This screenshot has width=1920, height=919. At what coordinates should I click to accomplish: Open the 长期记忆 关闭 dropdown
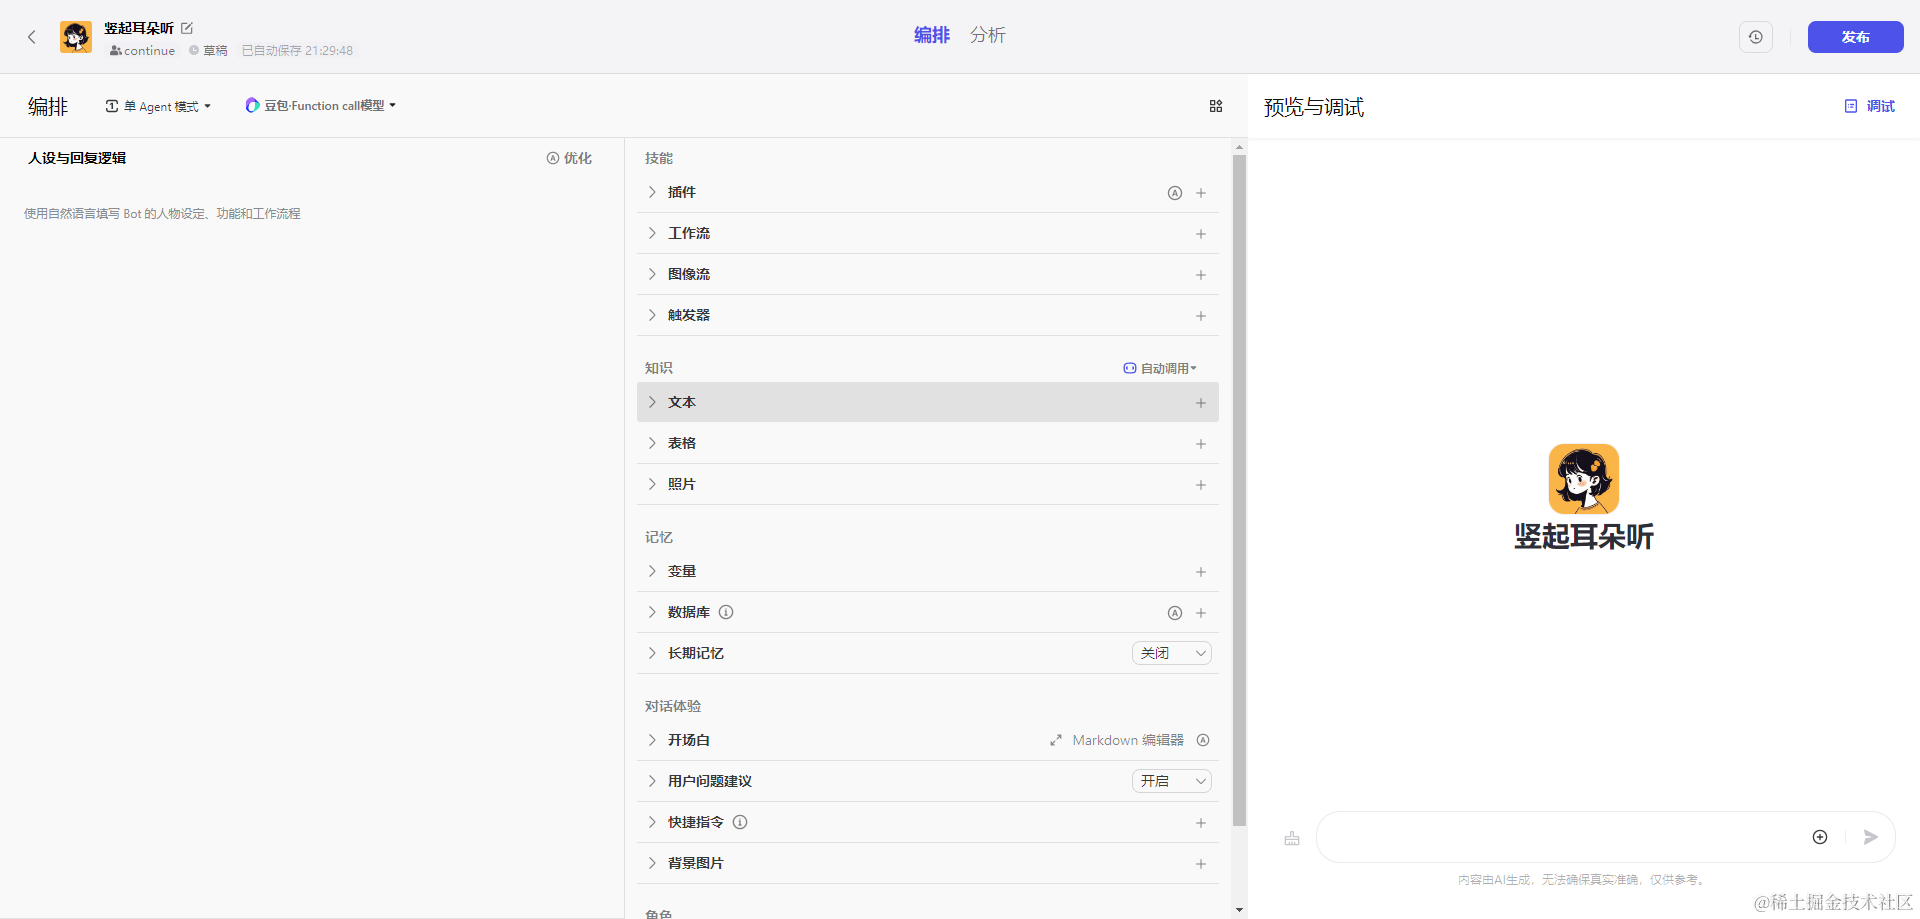(1172, 653)
